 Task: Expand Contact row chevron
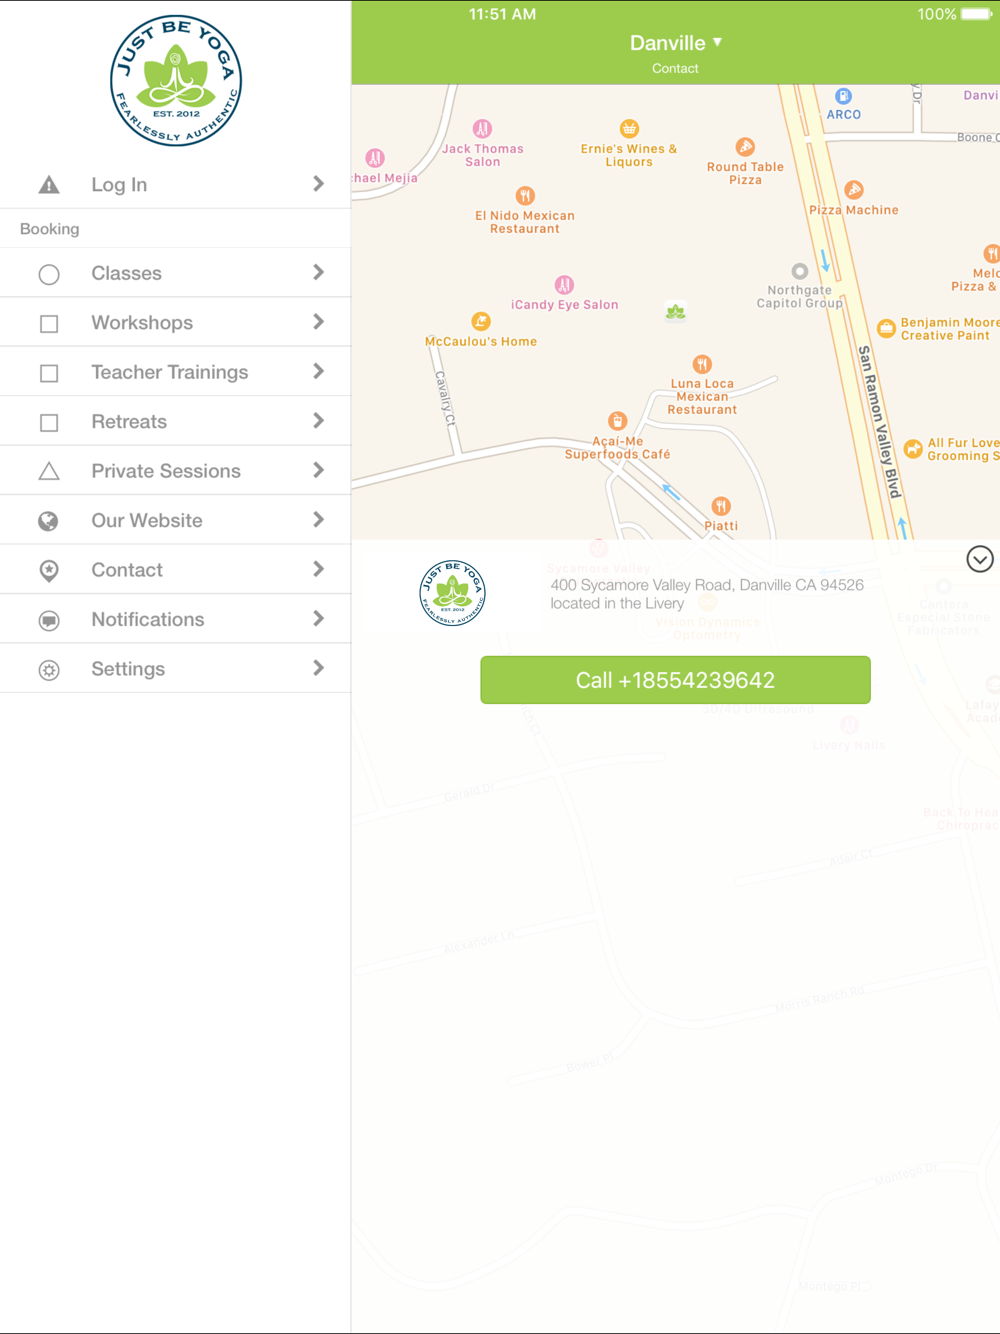(x=318, y=569)
